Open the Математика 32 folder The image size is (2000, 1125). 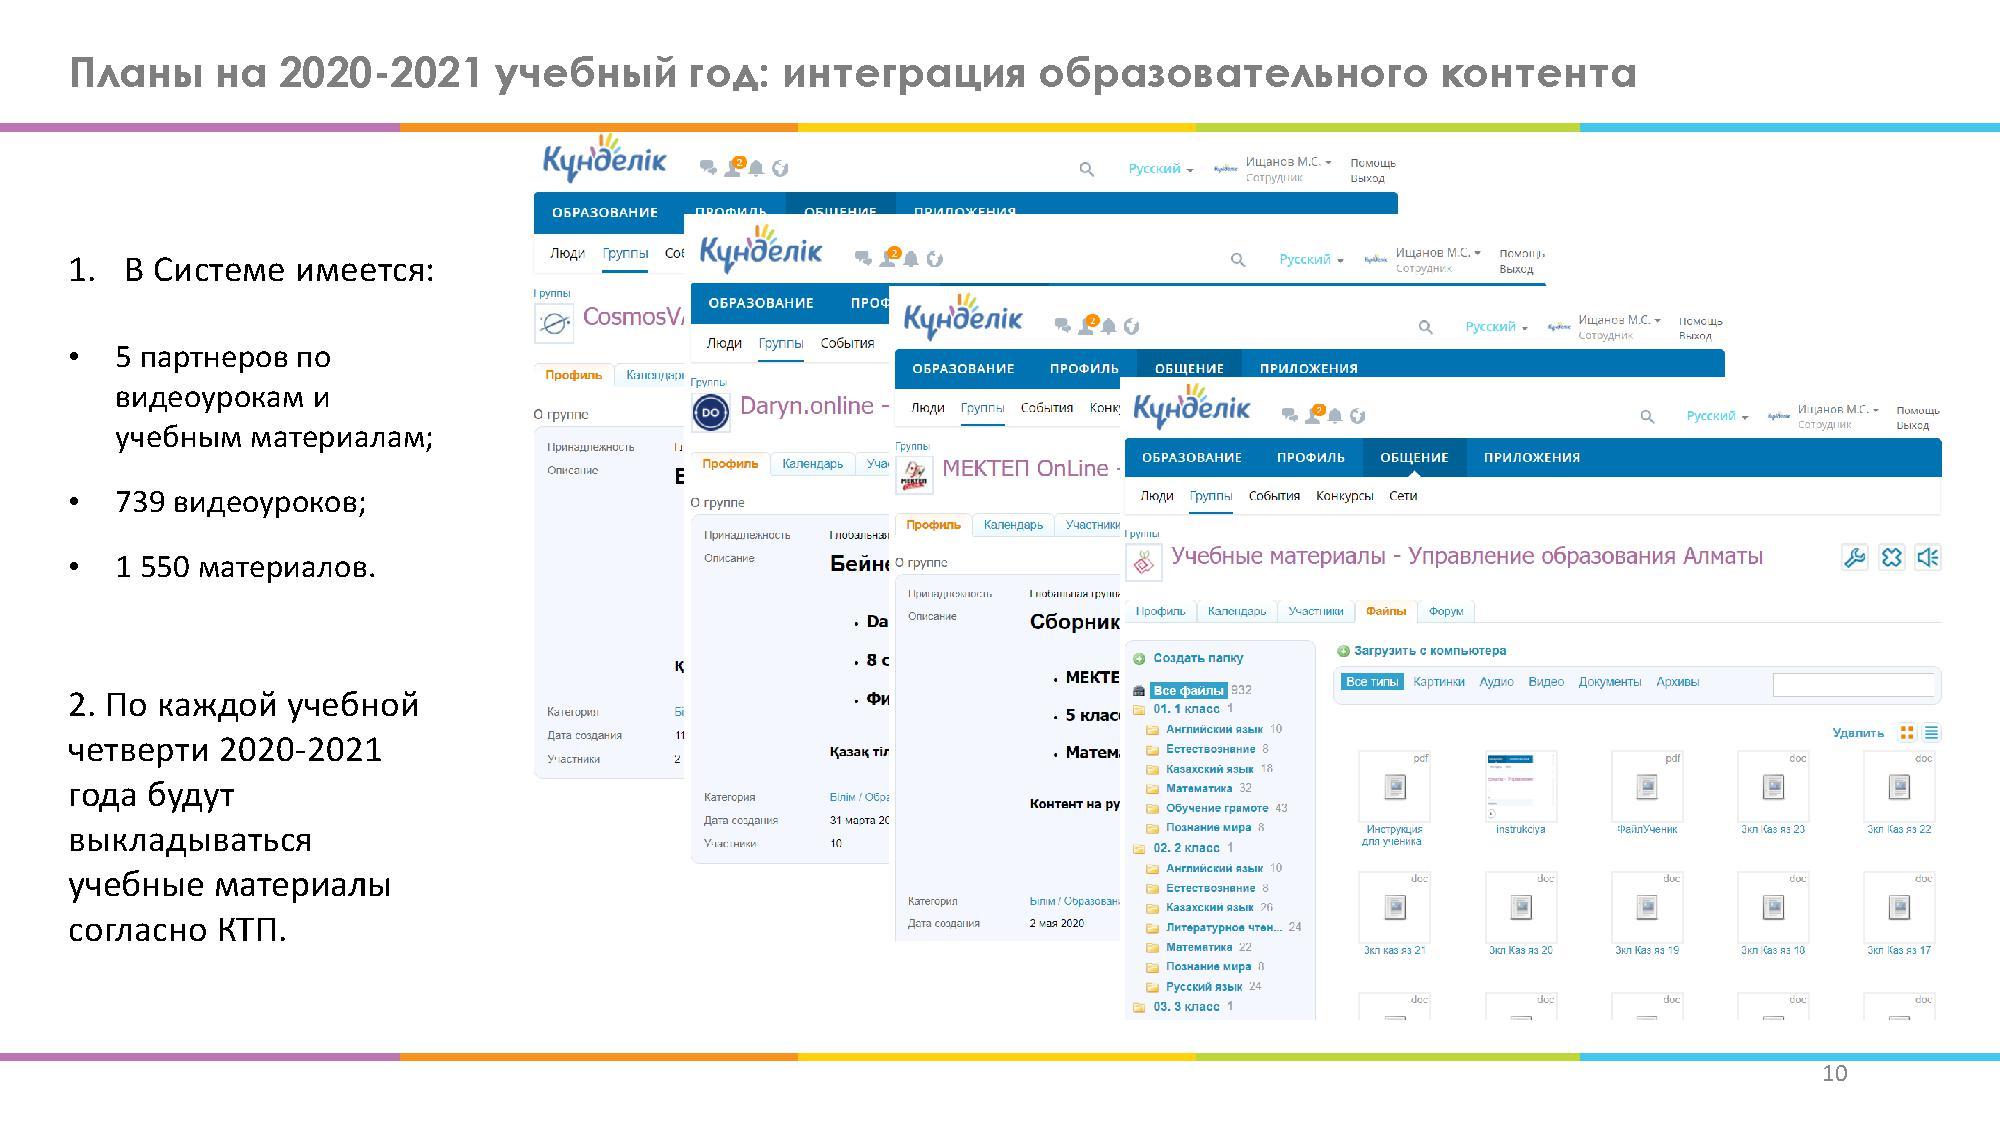click(1198, 788)
